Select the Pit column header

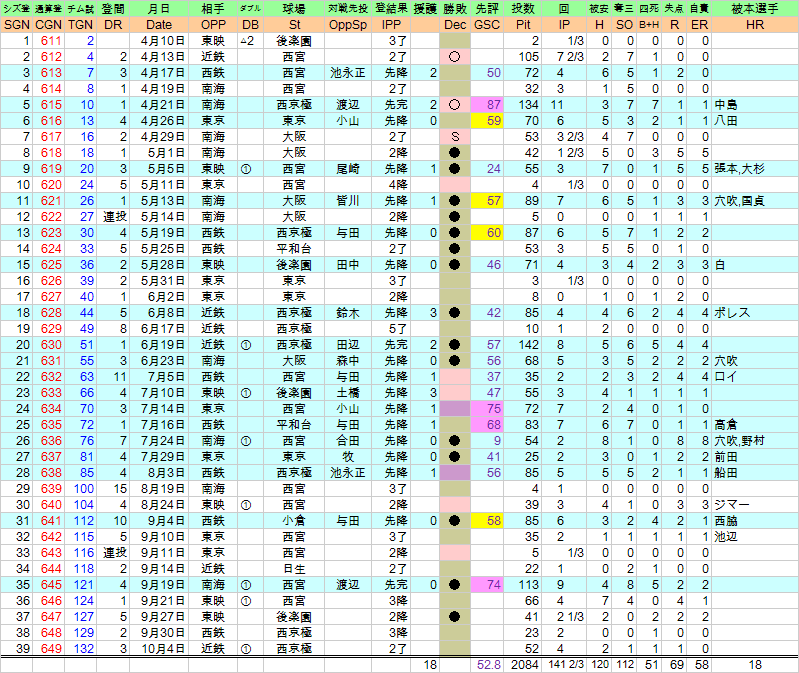[x=523, y=24]
